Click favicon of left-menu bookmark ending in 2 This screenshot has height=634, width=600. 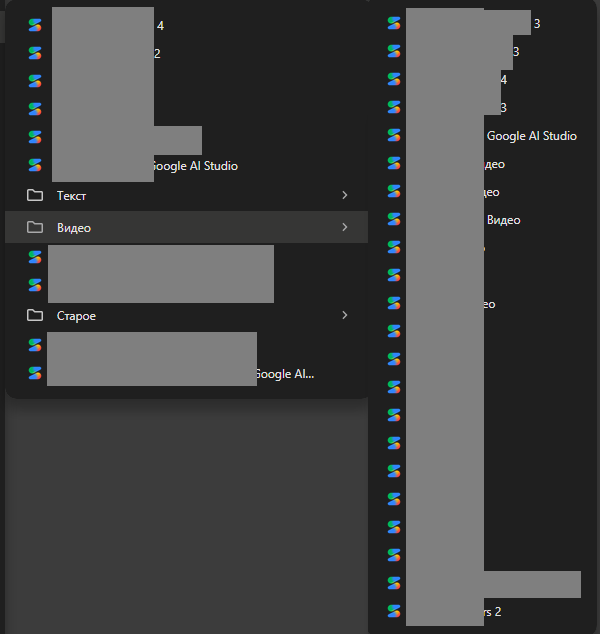tap(35, 53)
